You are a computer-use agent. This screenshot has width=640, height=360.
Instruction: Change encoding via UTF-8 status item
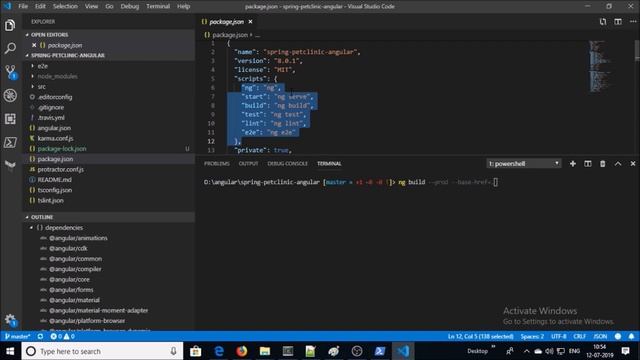[558, 336]
